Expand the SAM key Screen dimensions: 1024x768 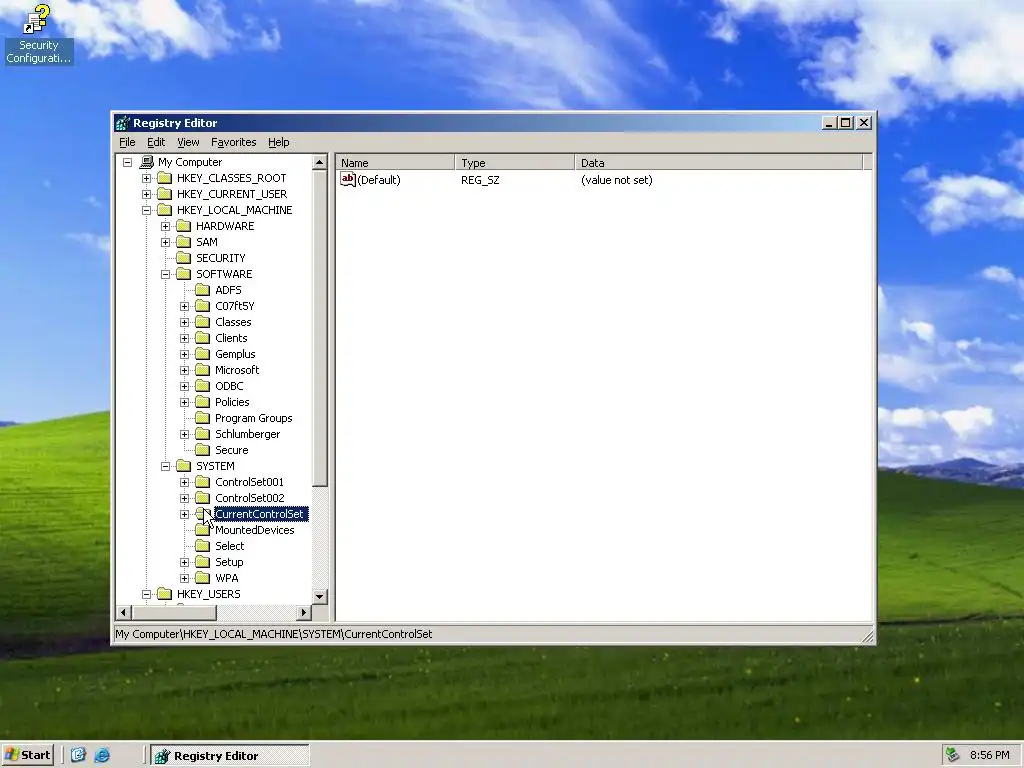pyautogui.click(x=165, y=242)
